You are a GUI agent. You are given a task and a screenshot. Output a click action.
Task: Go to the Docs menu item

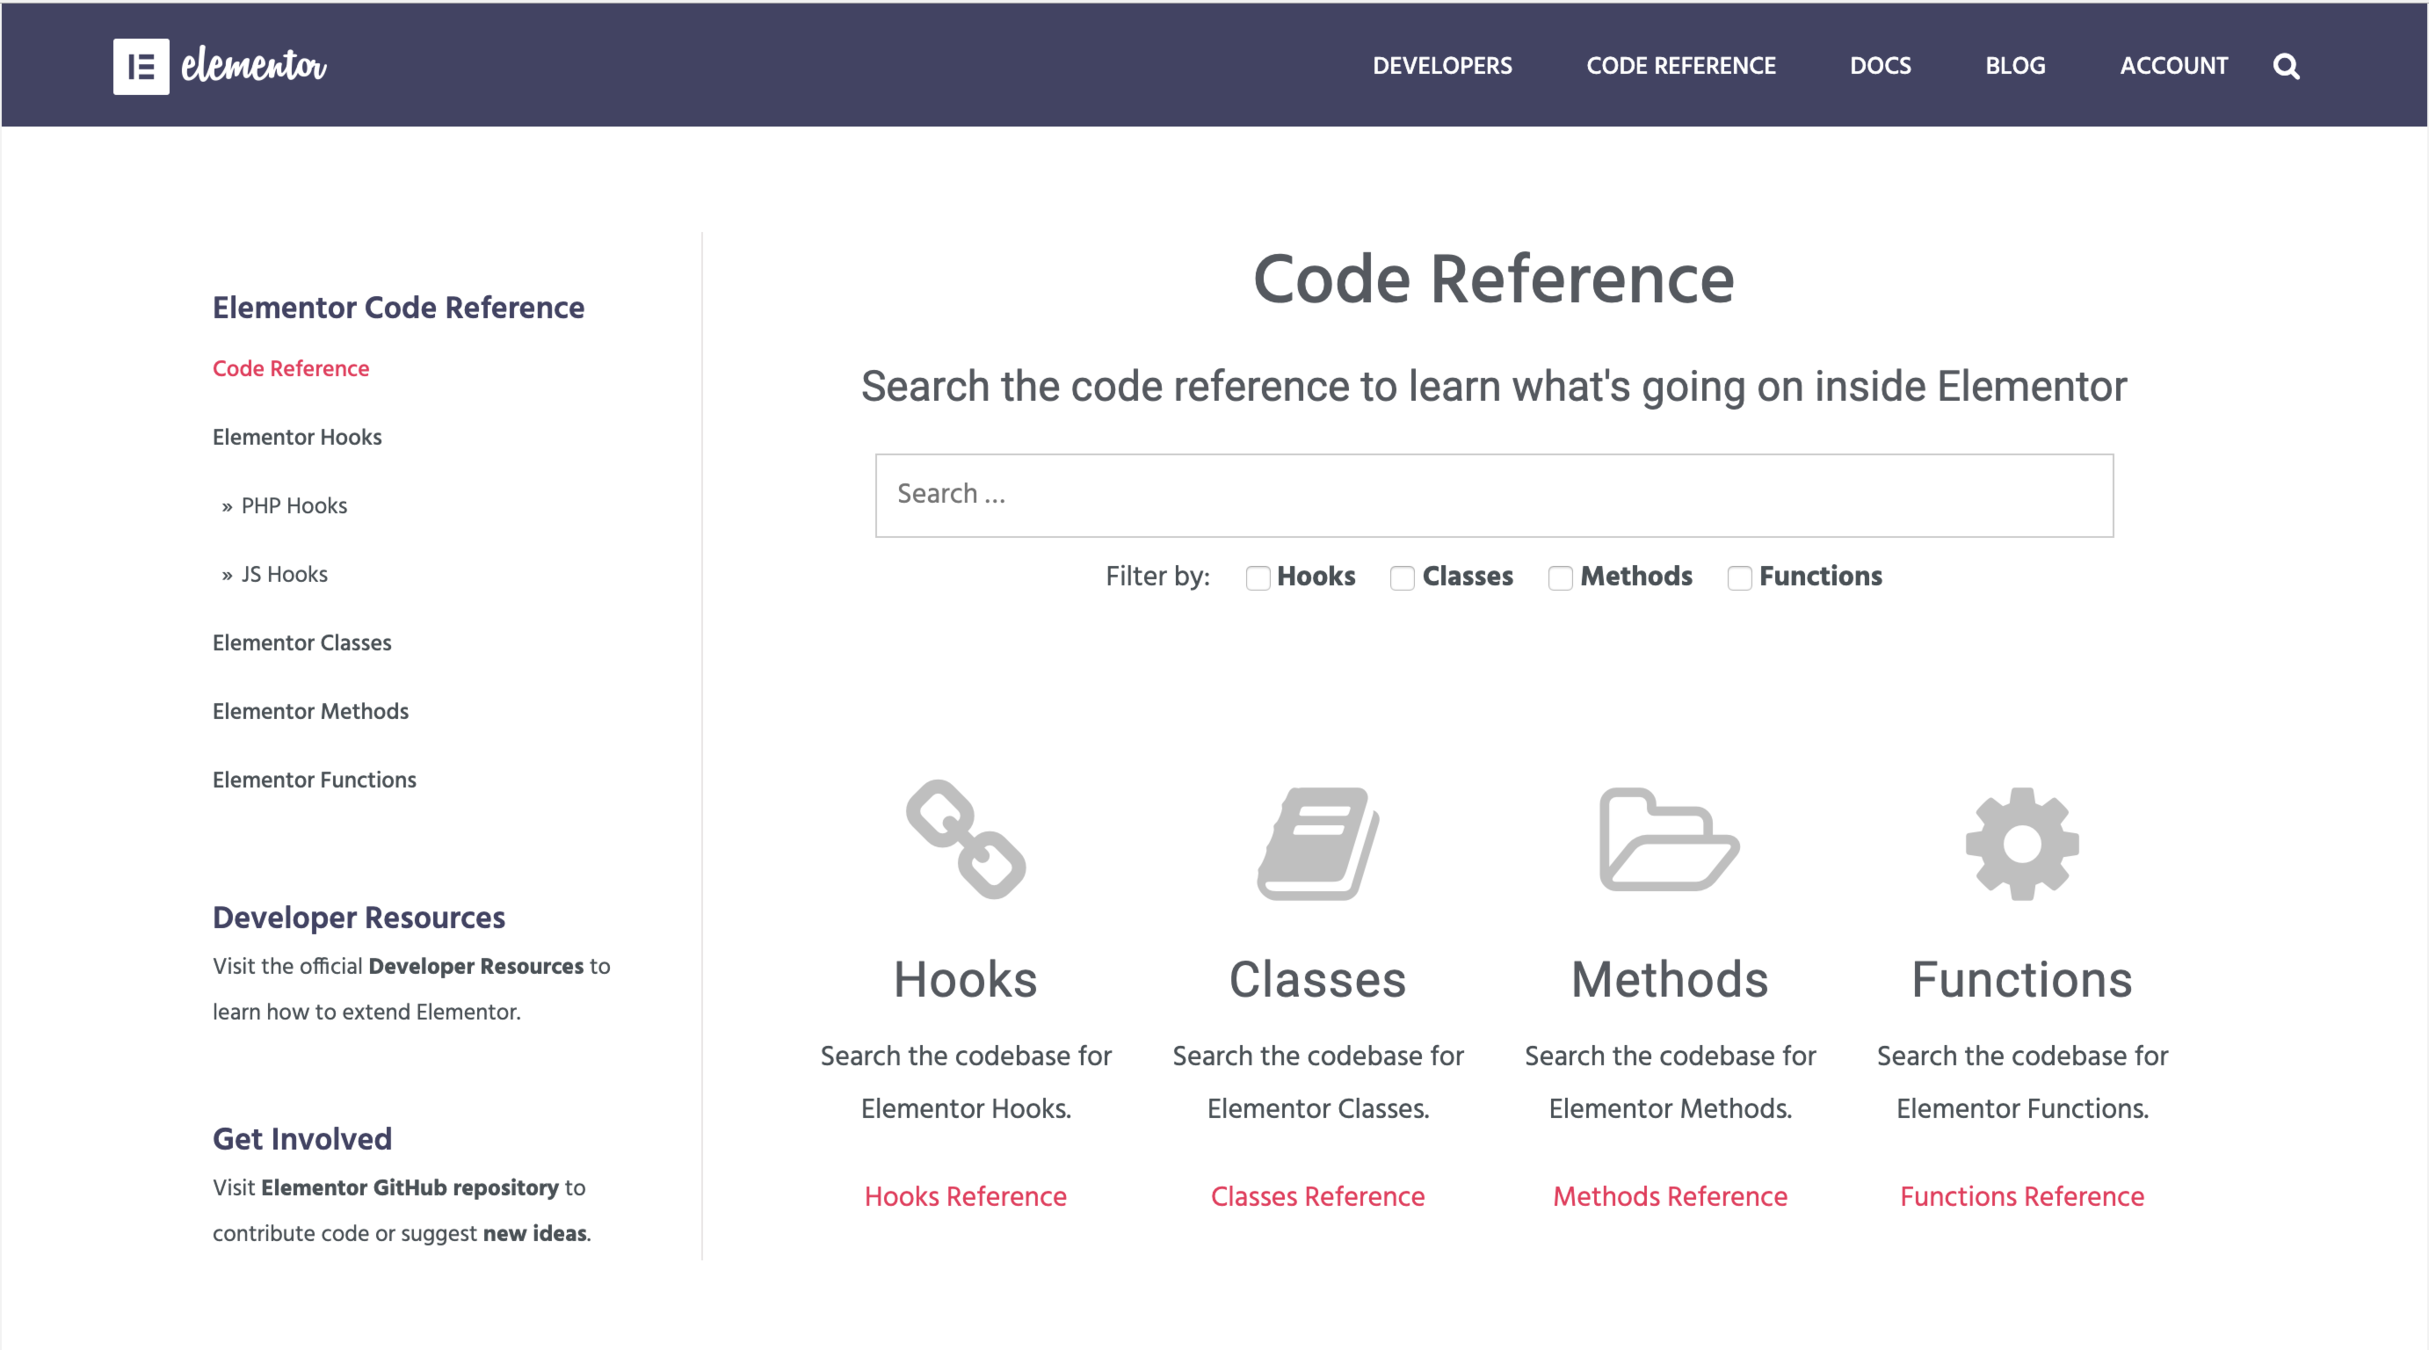coord(1879,66)
